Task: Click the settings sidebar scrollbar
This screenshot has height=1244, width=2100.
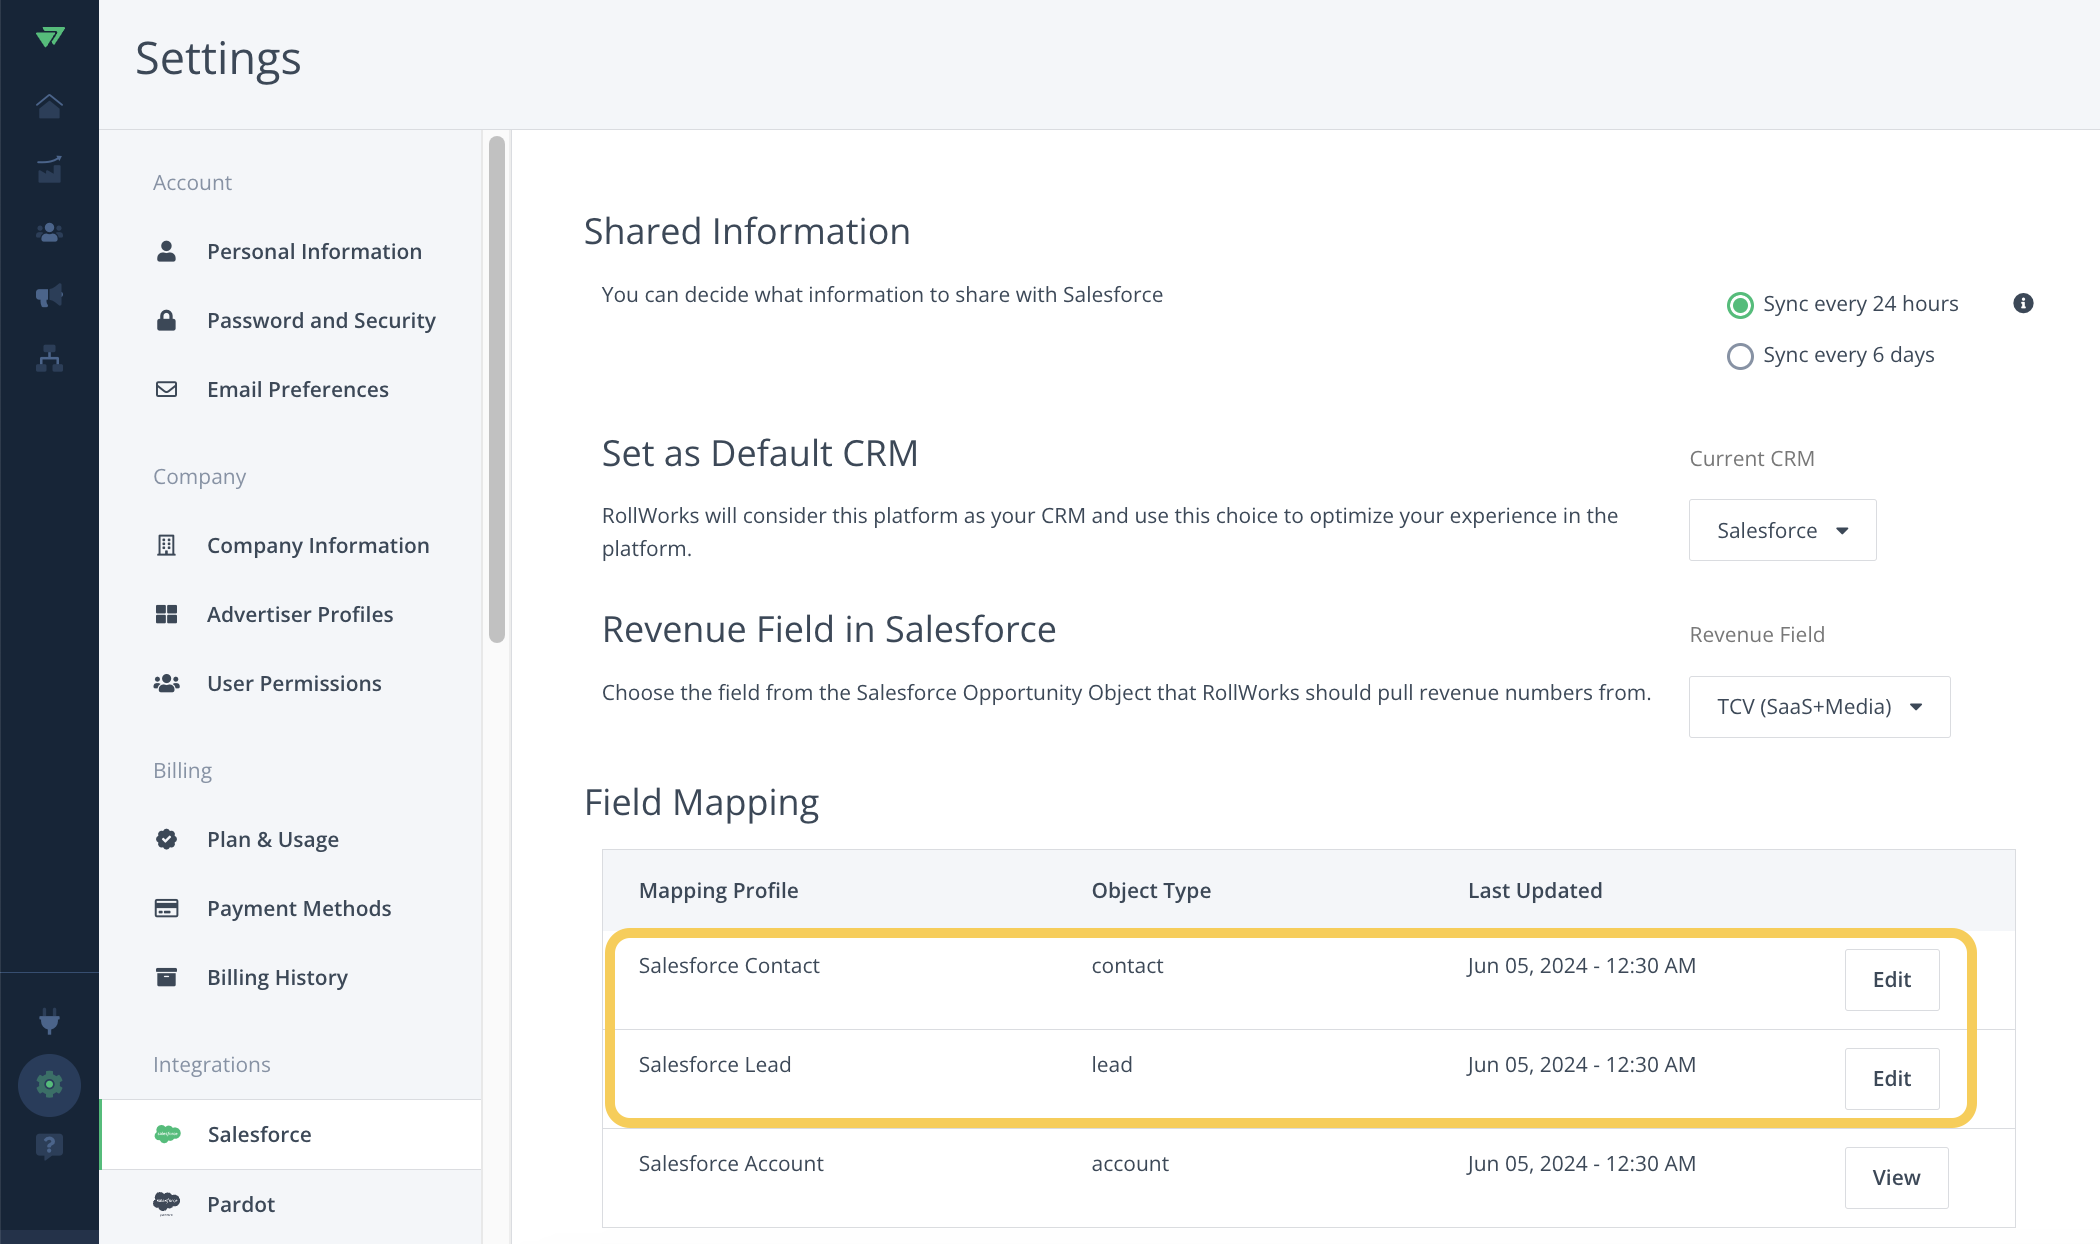Action: click(x=496, y=390)
